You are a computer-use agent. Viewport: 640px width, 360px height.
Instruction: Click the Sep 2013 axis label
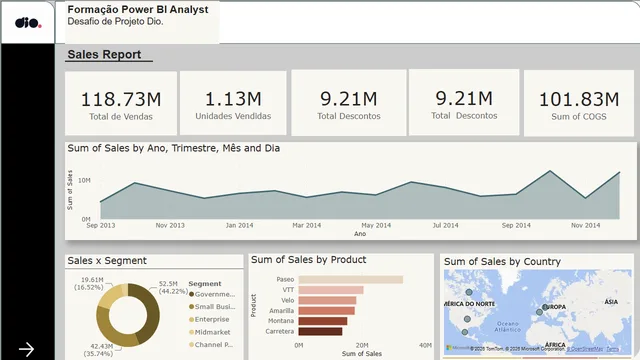pyautogui.click(x=101, y=225)
